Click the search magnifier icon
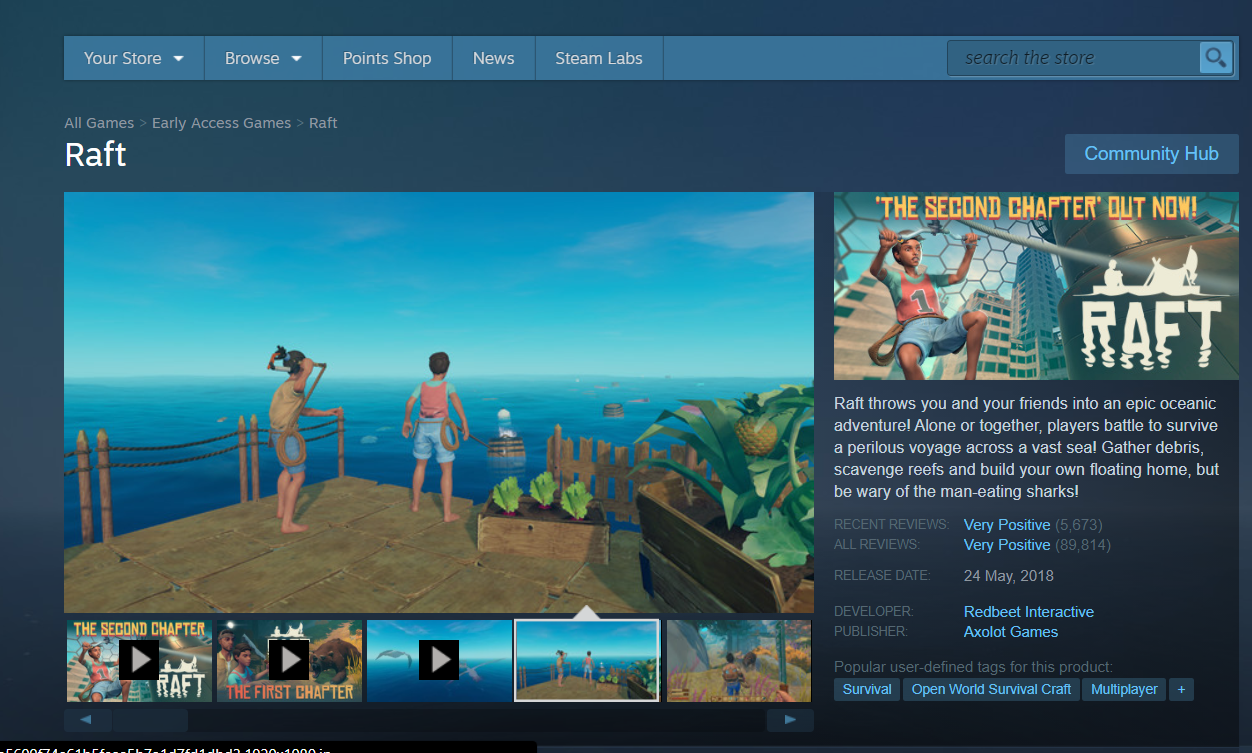 tap(1215, 58)
